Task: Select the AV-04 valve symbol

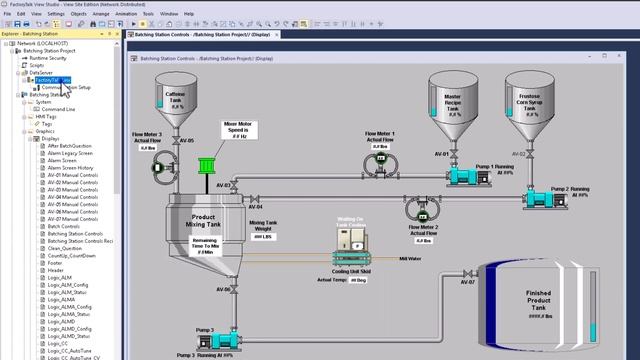Action: [x=255, y=199]
